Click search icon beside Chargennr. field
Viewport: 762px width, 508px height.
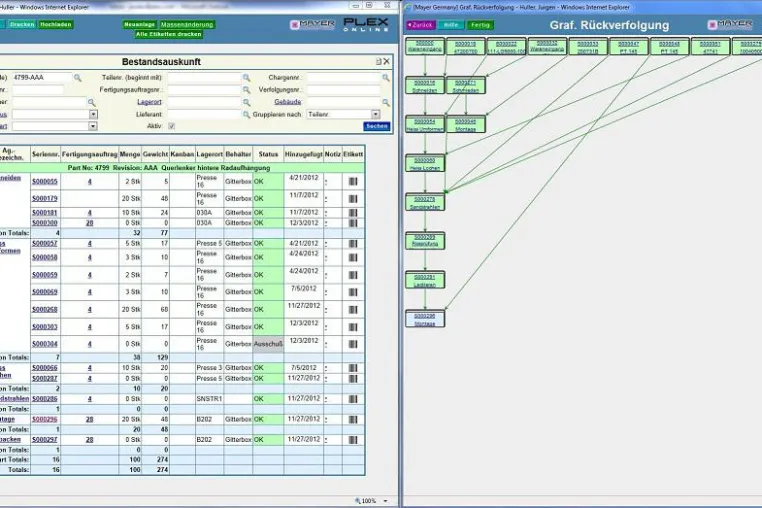(x=386, y=78)
